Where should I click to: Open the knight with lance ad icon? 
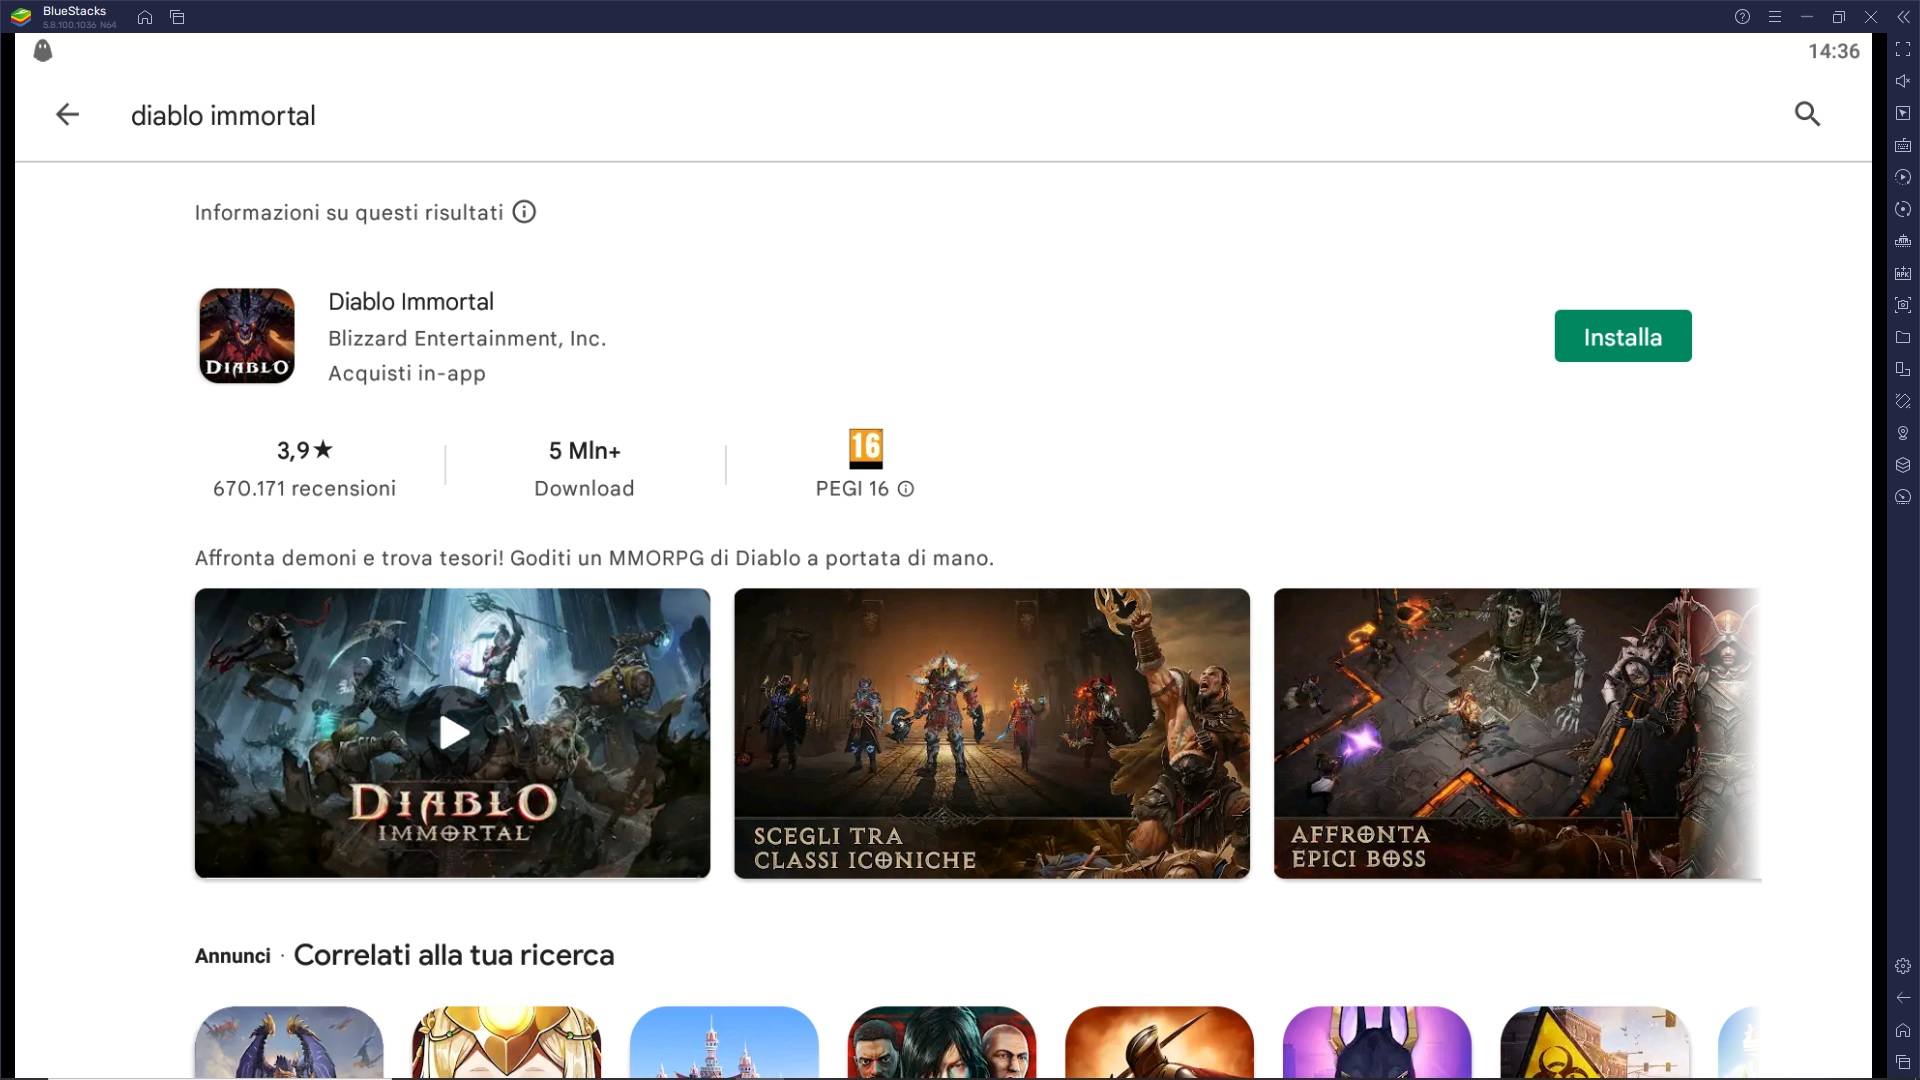click(x=1160, y=1042)
